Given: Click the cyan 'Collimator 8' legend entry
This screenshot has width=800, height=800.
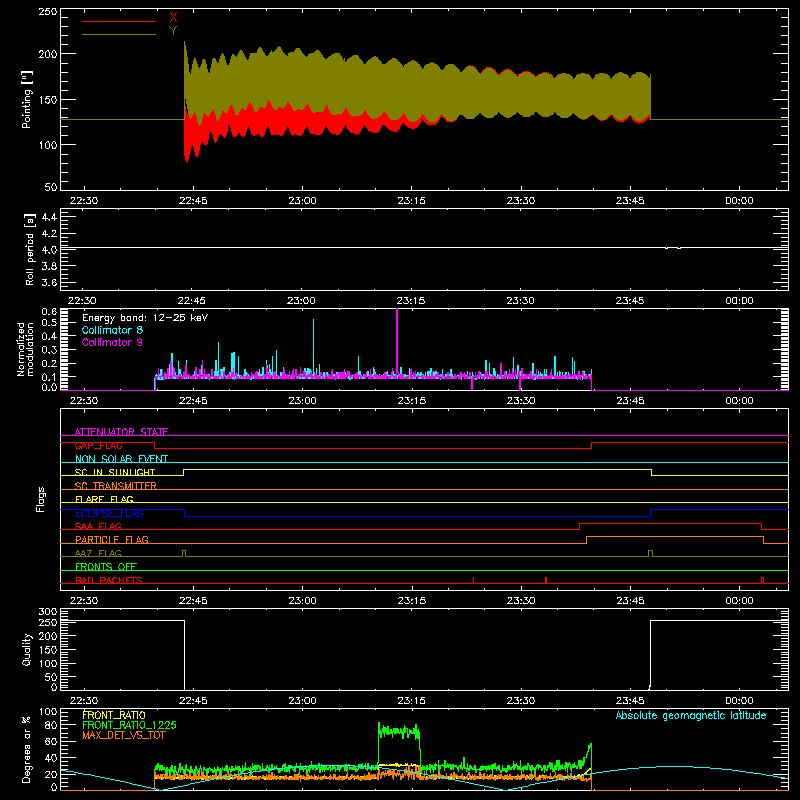Looking at the screenshot, I should tap(112, 330).
